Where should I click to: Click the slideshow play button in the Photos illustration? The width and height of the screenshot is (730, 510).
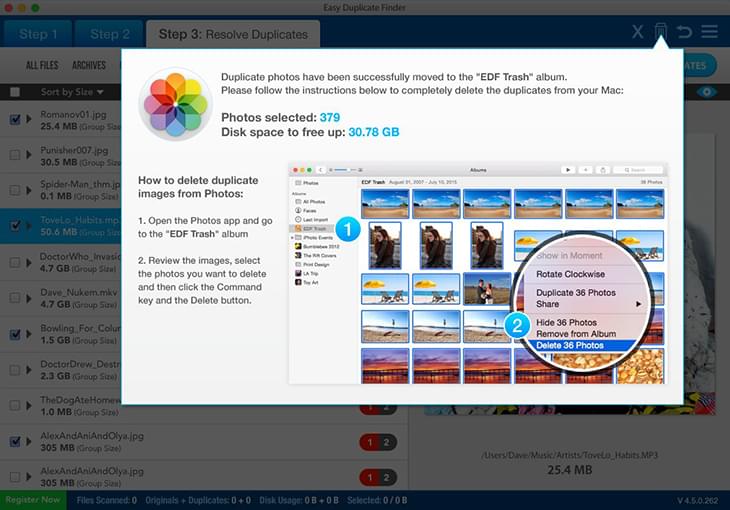[x=568, y=170]
